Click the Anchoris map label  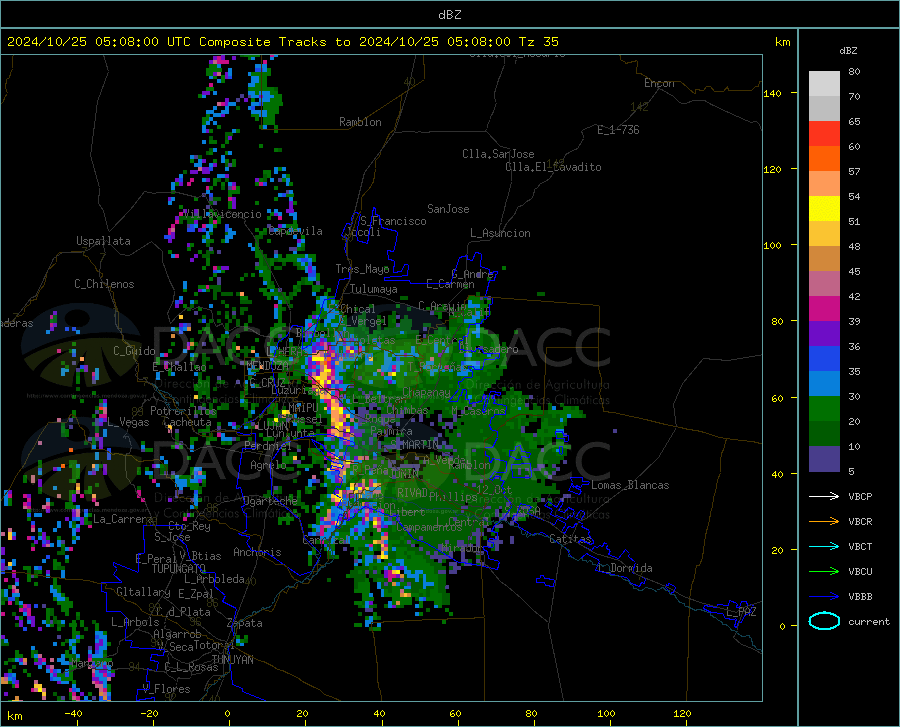click(257, 553)
